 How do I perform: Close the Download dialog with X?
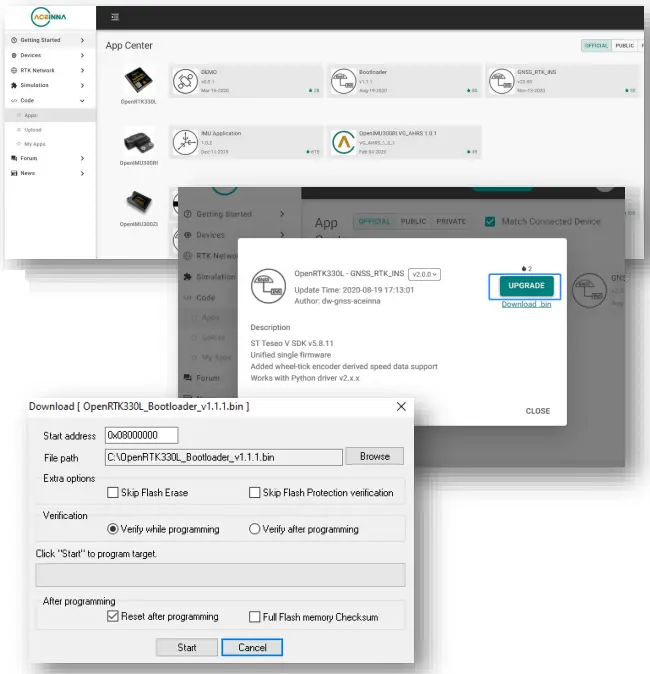pos(401,407)
